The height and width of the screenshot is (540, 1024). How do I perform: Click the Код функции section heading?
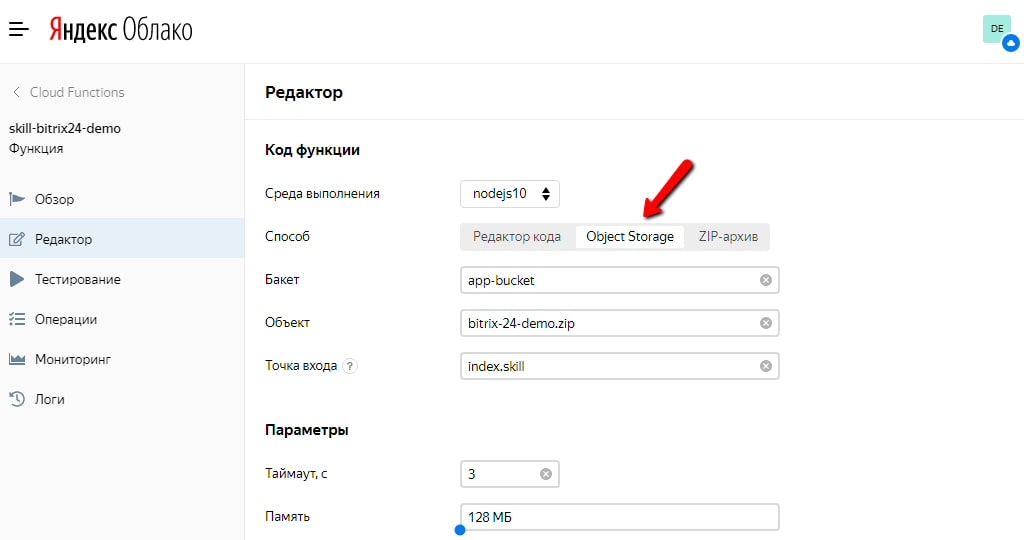pos(312,150)
